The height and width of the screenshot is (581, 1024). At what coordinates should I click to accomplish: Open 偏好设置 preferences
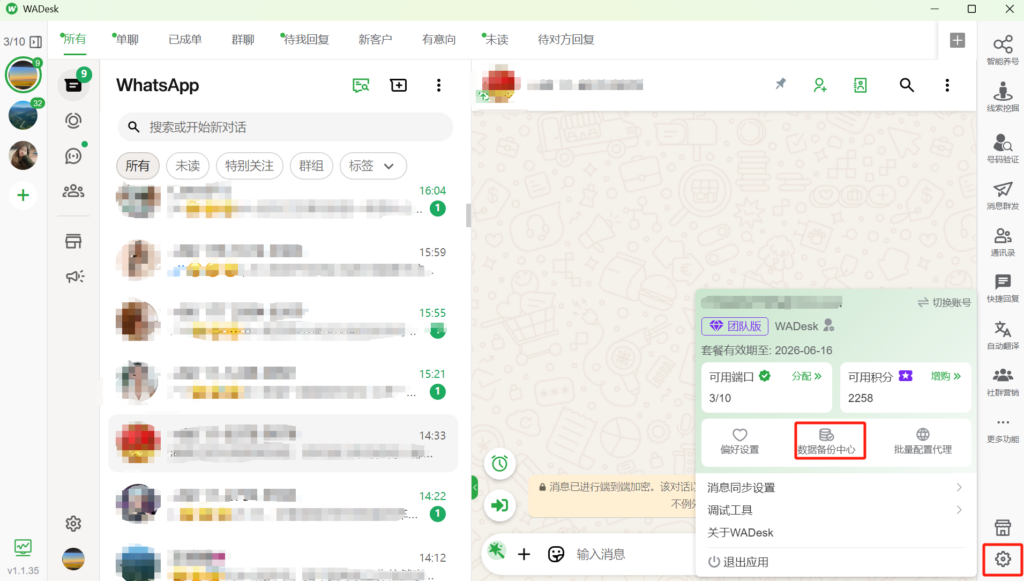739,442
